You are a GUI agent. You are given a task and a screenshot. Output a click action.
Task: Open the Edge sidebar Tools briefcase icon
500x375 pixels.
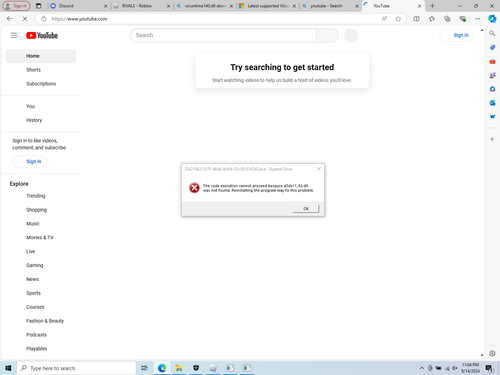point(492,61)
